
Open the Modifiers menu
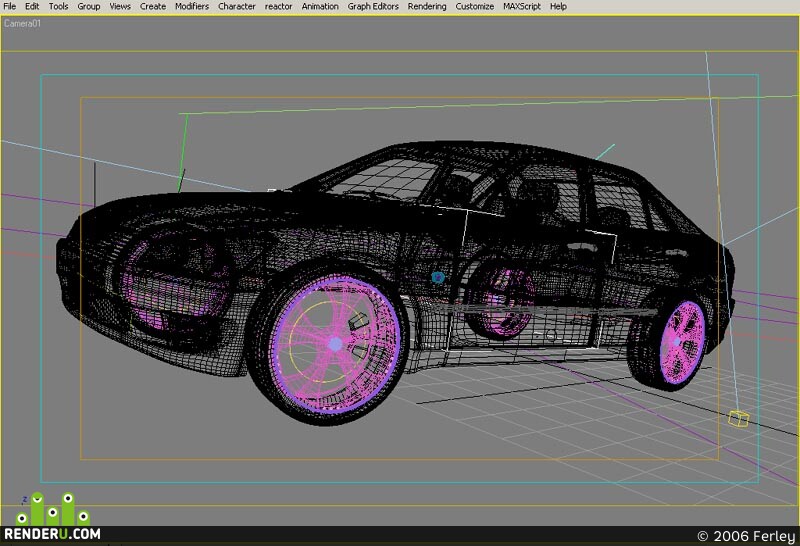pos(192,6)
